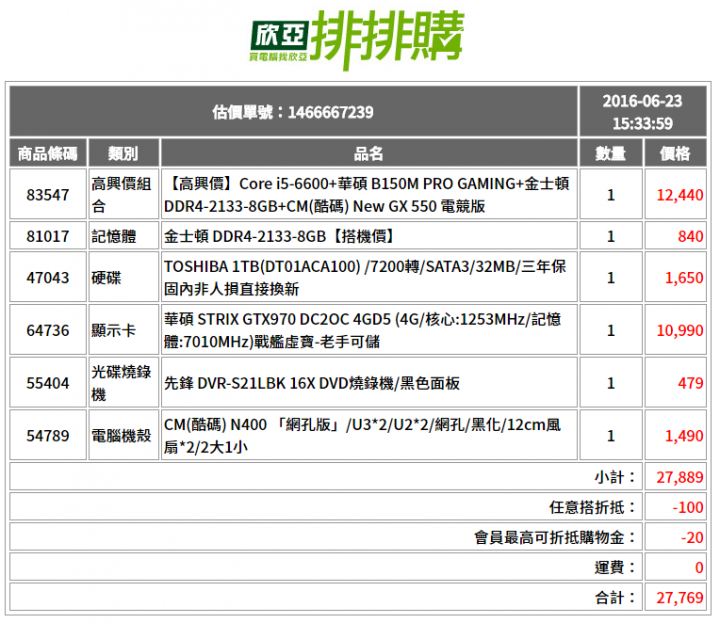Click the 先鋒 DVR-S21LBK product name
This screenshot has height=623, width=720.
[x=312, y=383]
